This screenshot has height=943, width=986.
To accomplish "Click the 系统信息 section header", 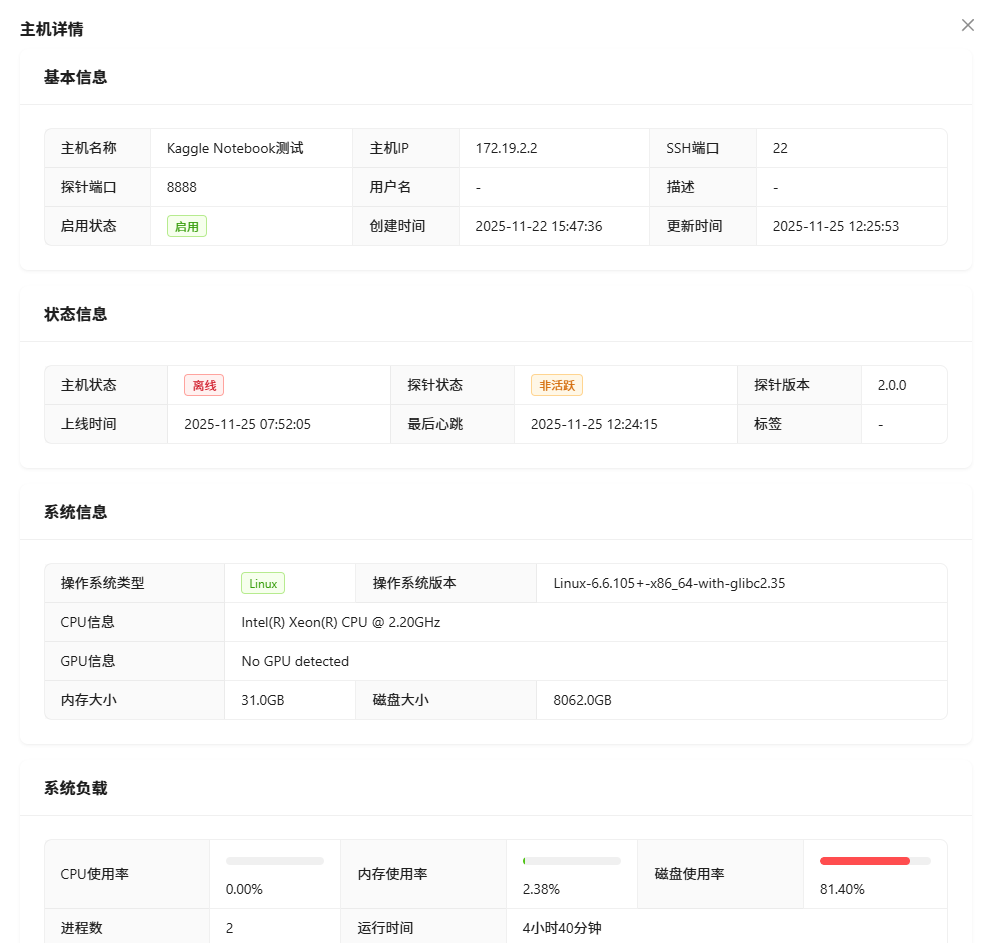I will click(76, 512).
